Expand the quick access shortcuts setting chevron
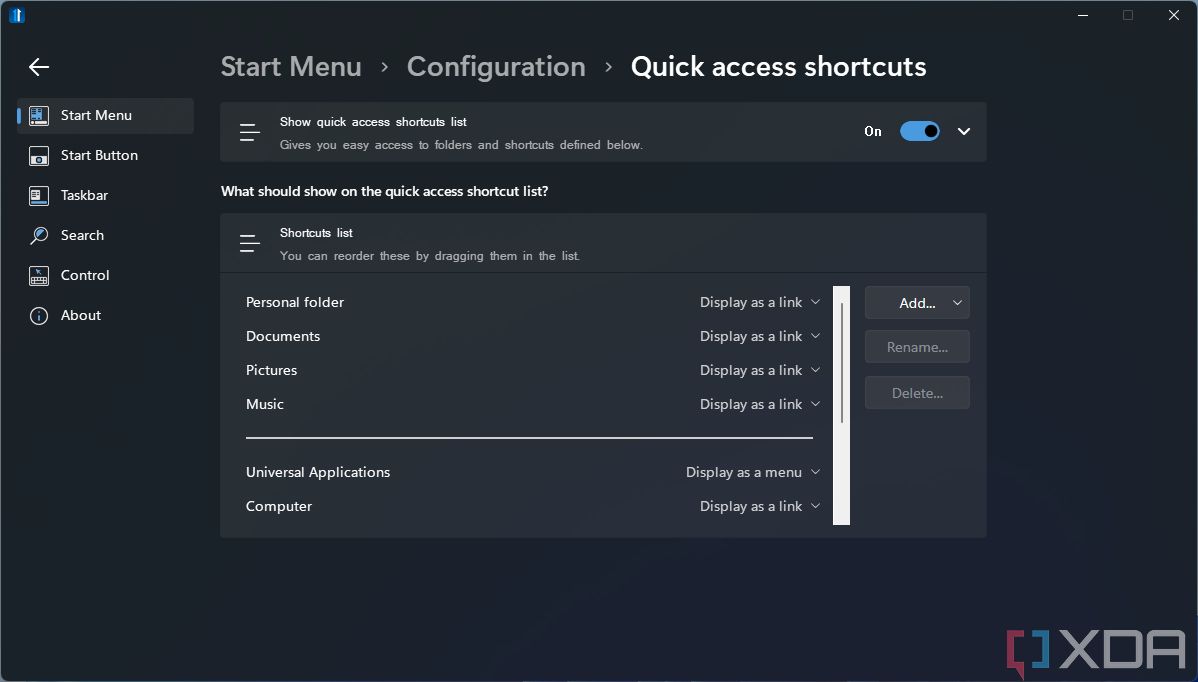 963,131
